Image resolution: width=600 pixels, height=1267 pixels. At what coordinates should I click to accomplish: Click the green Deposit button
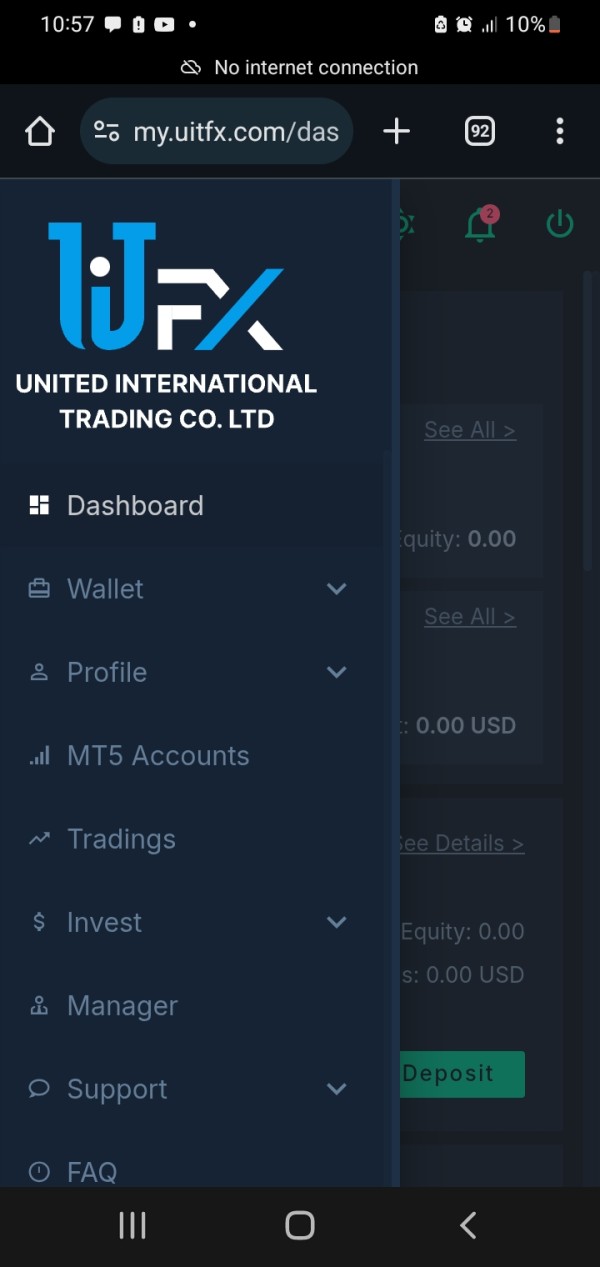coord(462,1074)
